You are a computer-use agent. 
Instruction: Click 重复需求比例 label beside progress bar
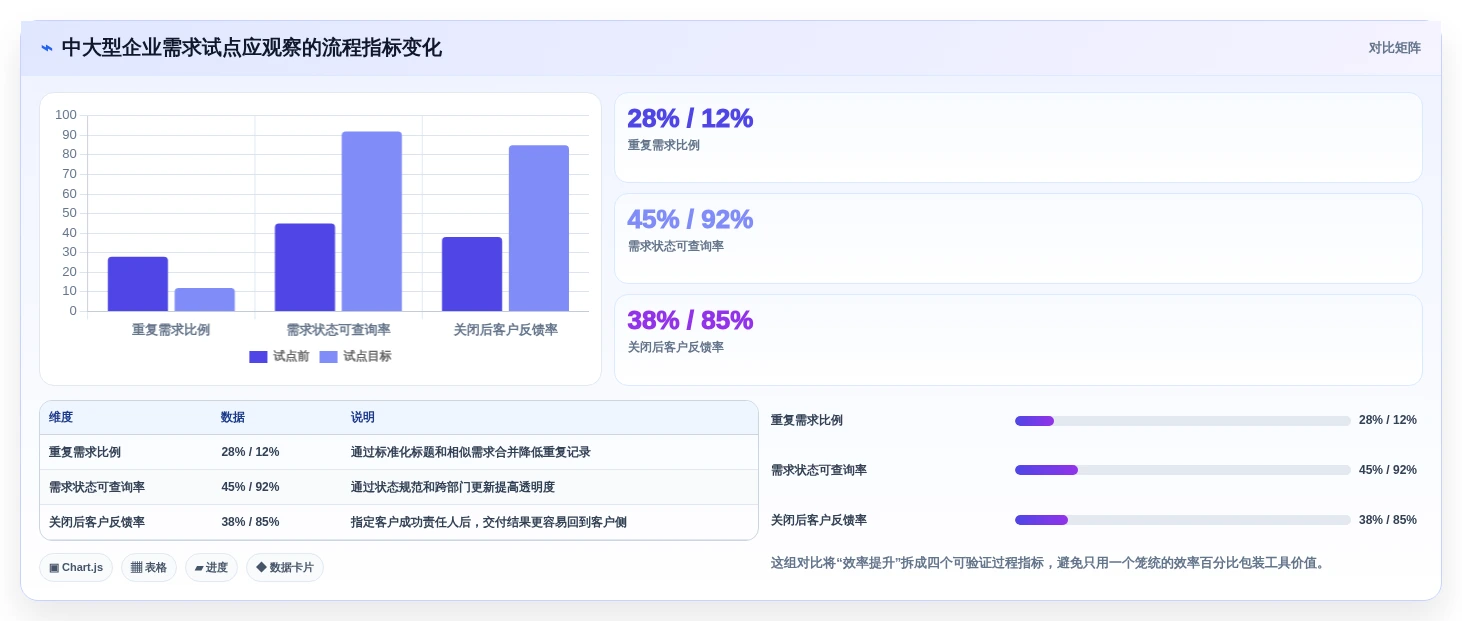click(x=807, y=420)
